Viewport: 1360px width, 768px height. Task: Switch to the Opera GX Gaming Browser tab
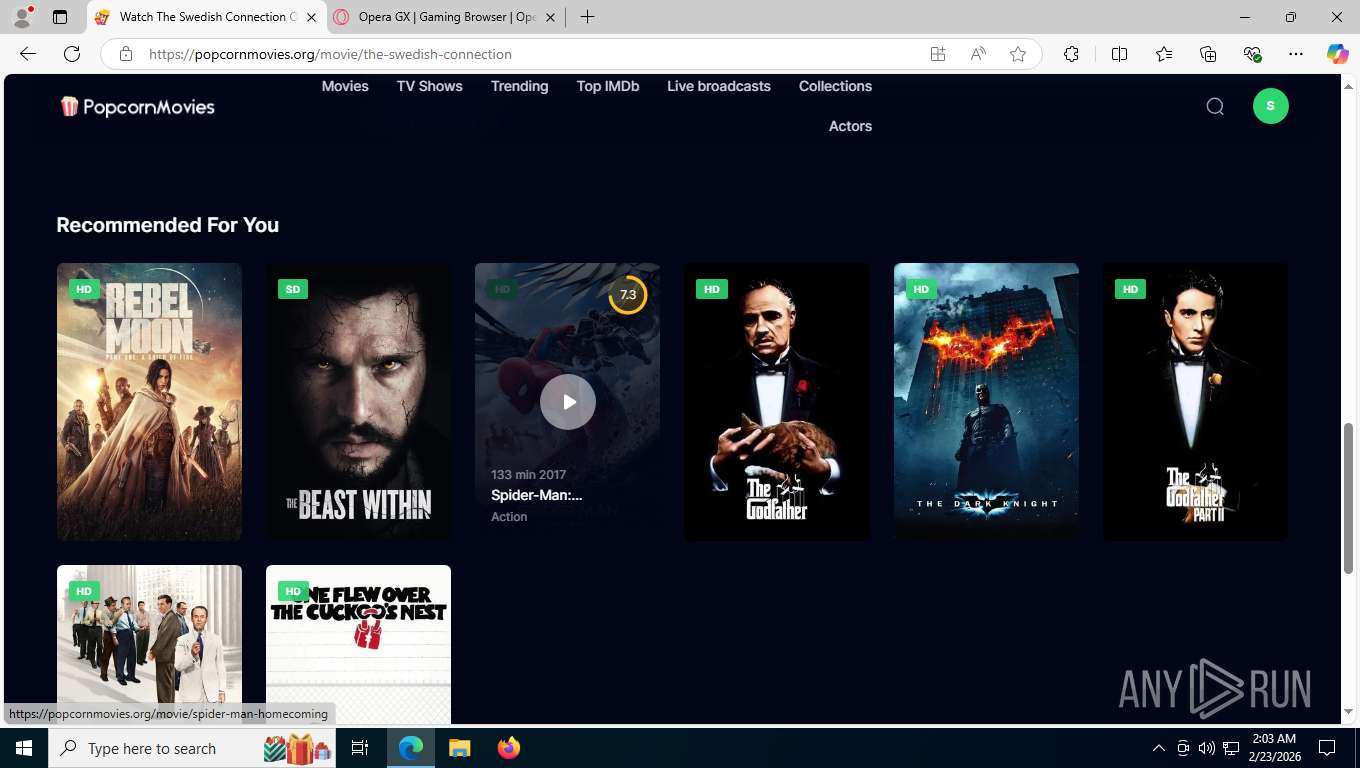pyautogui.click(x=446, y=17)
